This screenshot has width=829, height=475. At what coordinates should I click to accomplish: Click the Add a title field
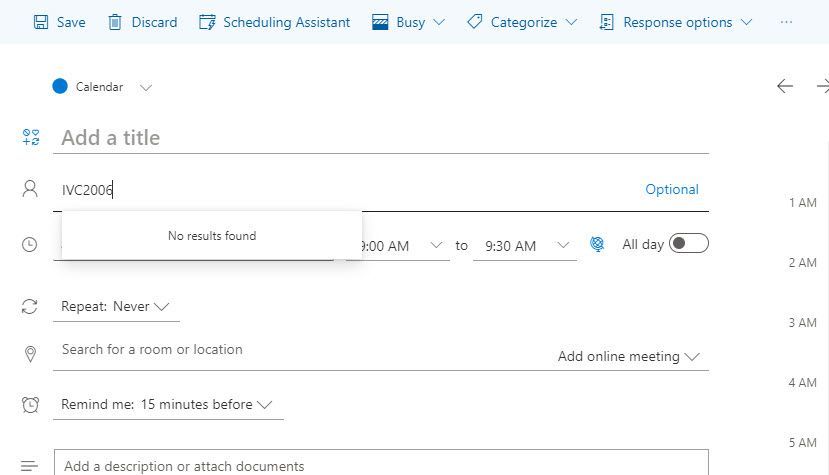point(380,138)
